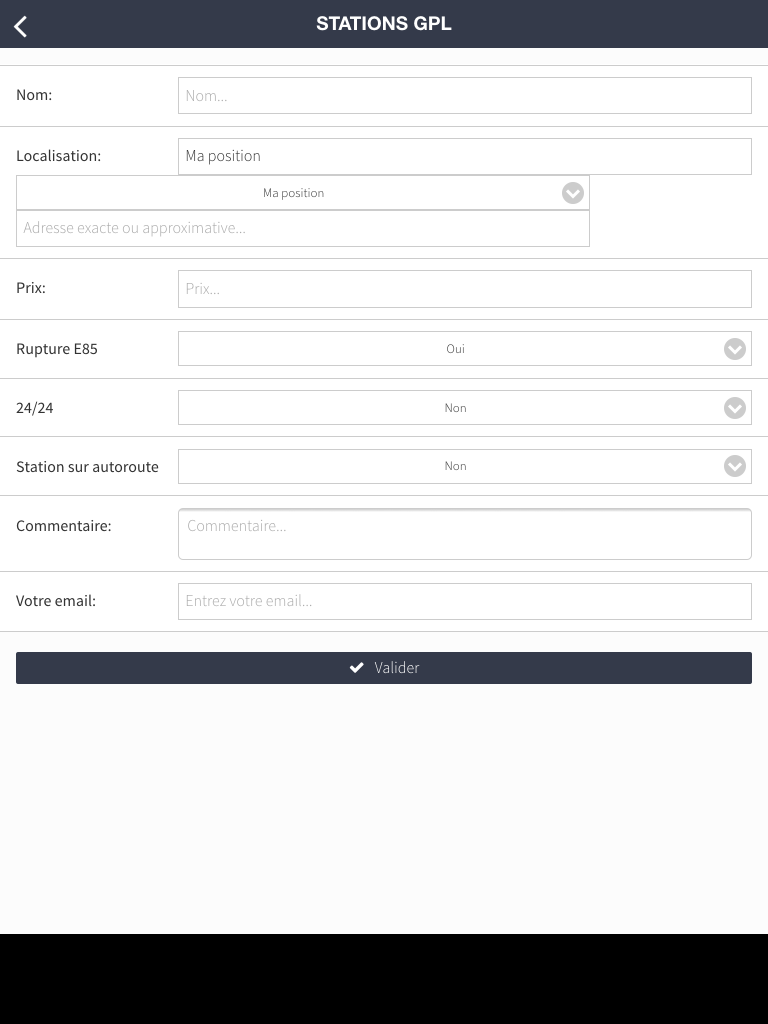Select the Entrez votre email field
The image size is (768, 1024).
[x=465, y=601]
